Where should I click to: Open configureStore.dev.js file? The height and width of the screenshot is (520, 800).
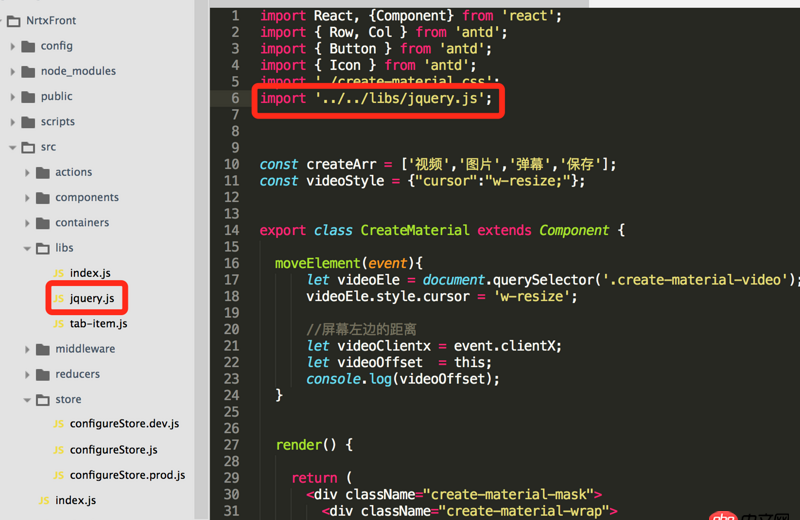tap(124, 424)
